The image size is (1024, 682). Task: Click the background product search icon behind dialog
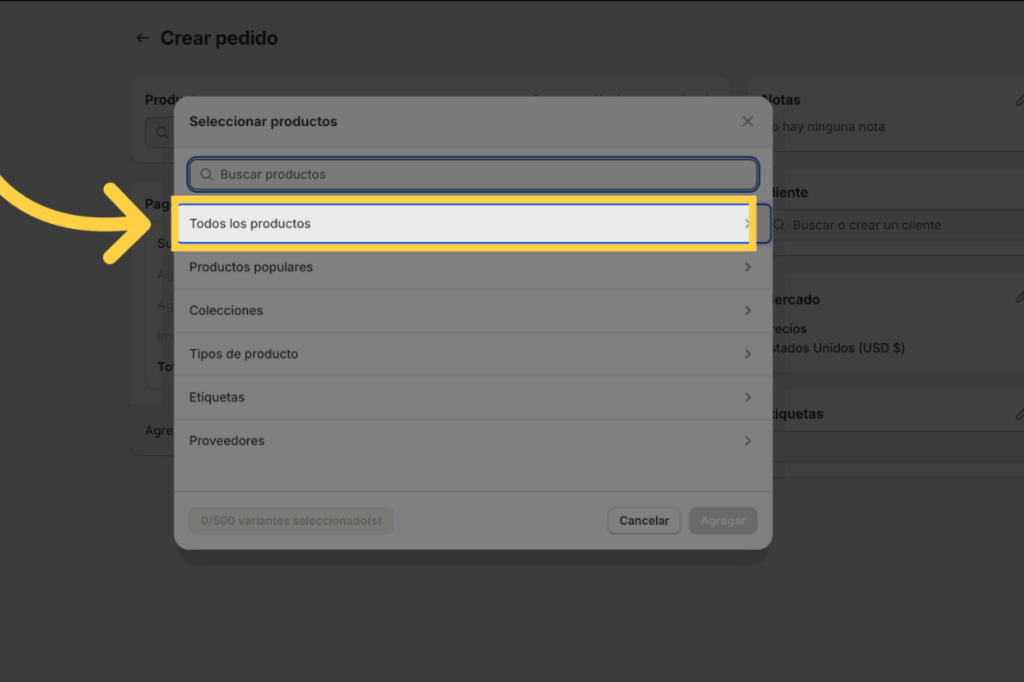(162, 132)
